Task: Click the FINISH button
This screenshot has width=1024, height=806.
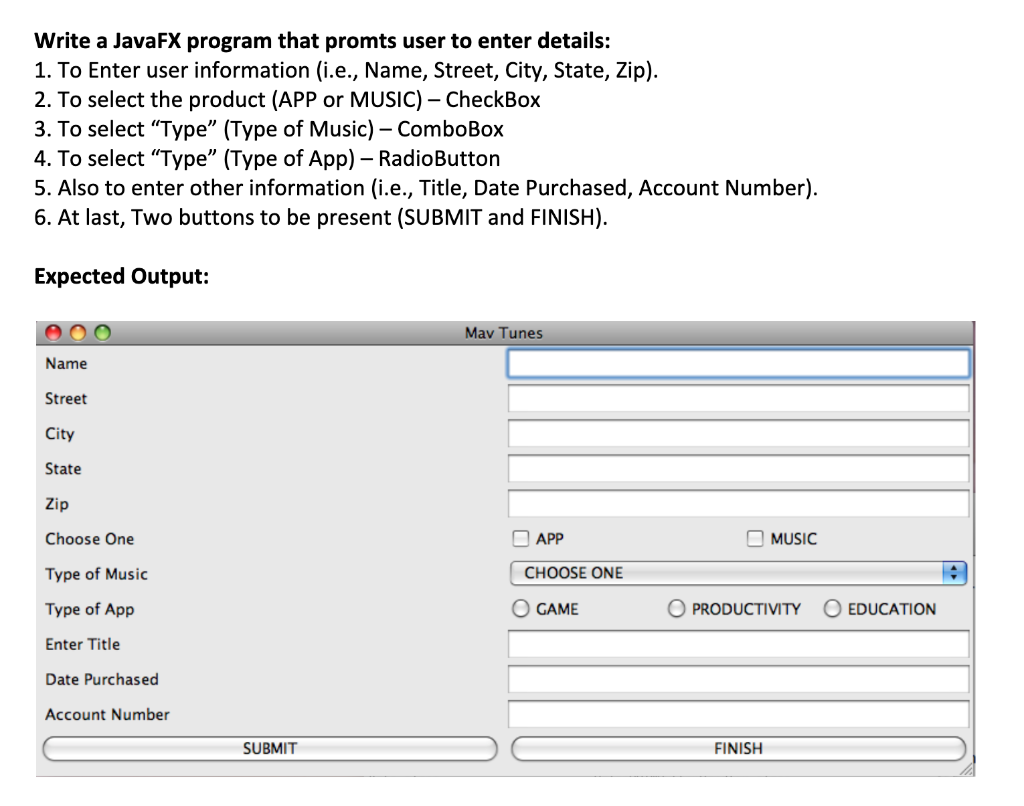Action: [737, 748]
